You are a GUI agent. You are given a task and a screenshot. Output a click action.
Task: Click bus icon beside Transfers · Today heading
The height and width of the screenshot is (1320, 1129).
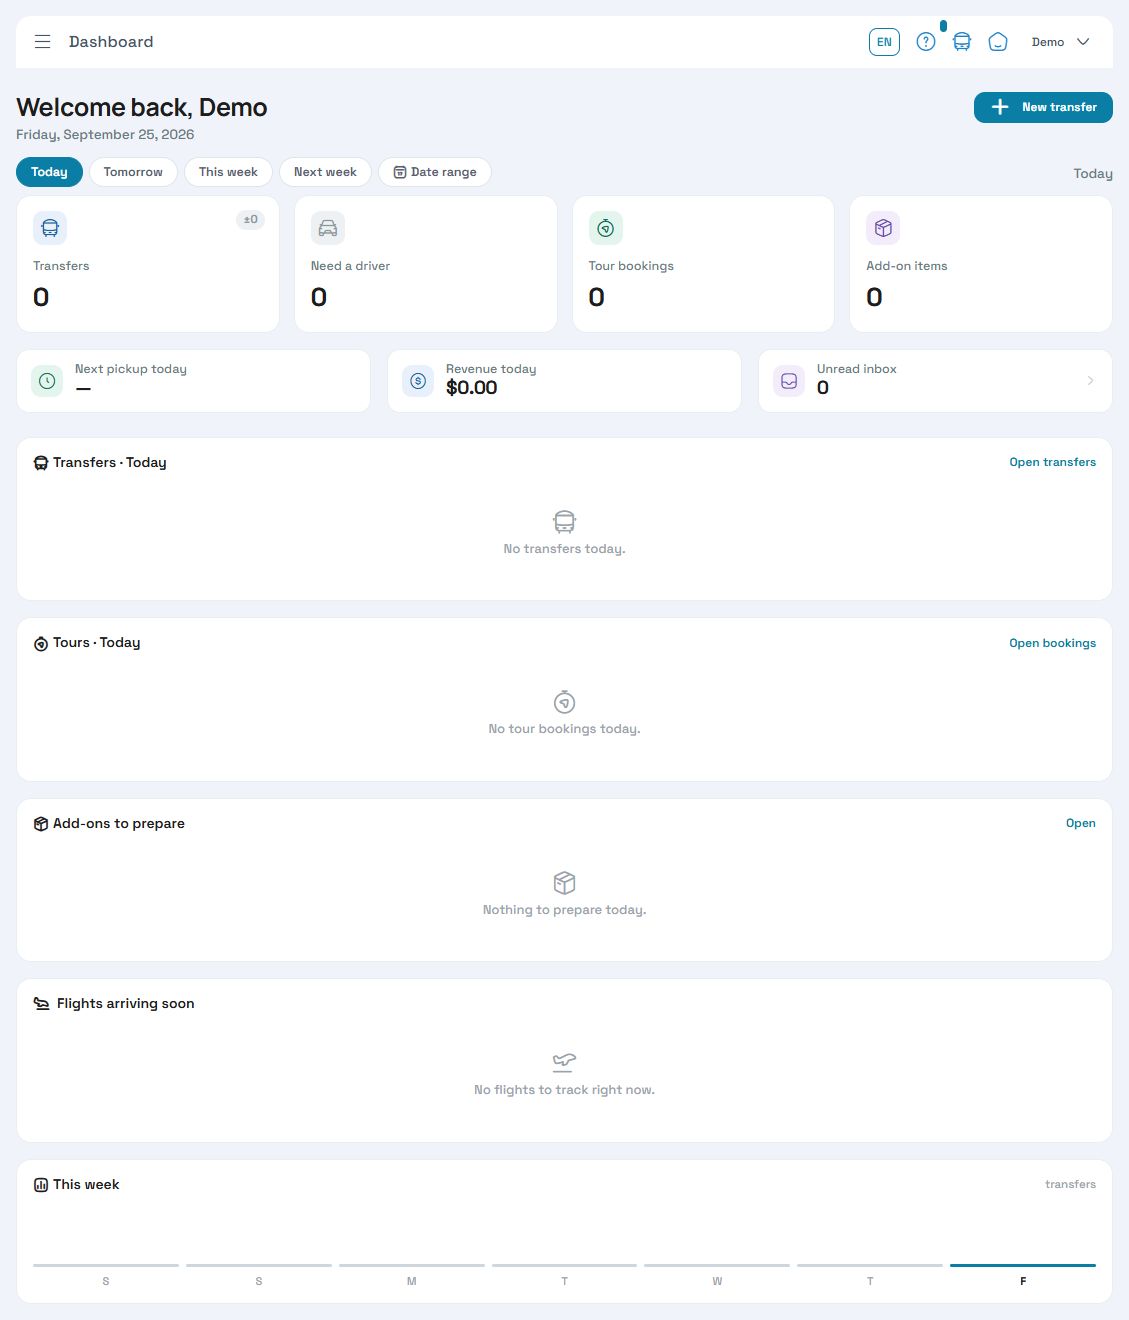point(41,463)
